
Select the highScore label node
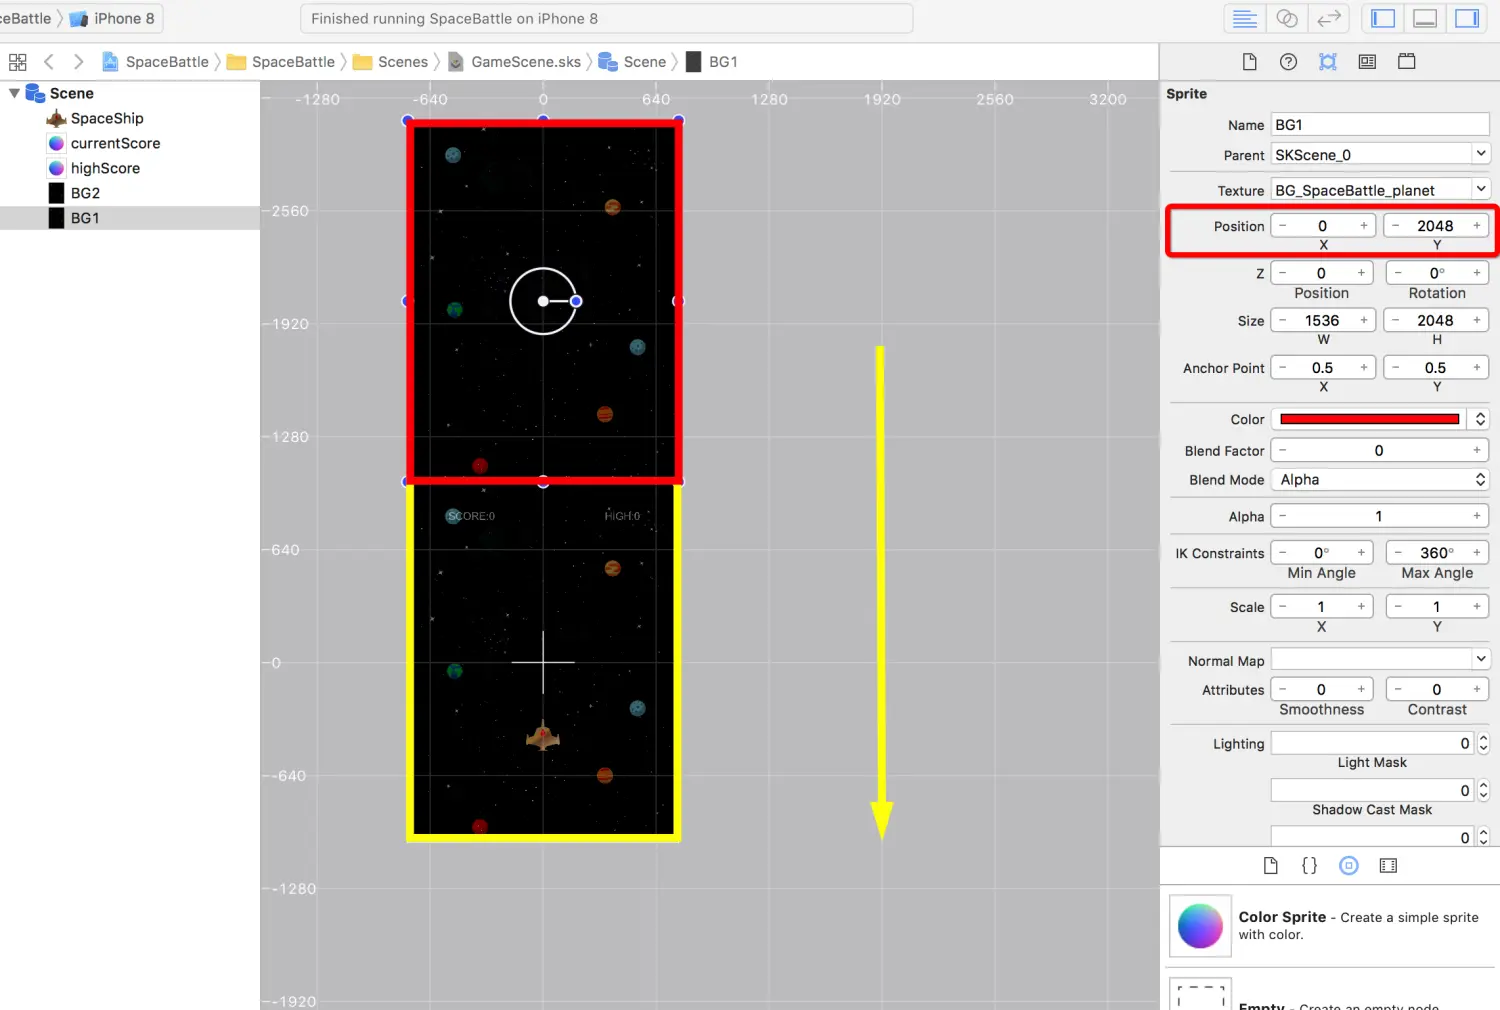[x=105, y=168]
